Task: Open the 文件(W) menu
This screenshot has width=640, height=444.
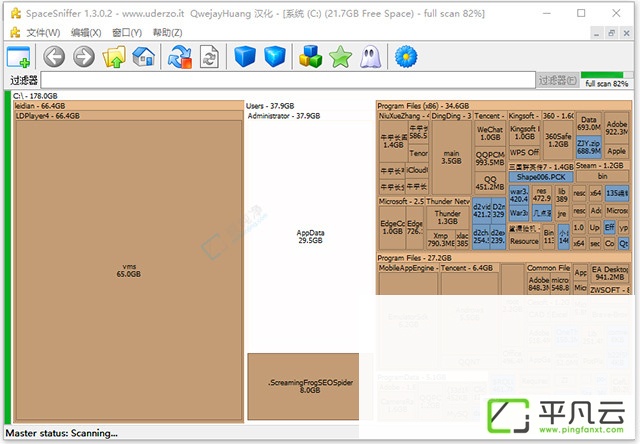Action: (43, 33)
